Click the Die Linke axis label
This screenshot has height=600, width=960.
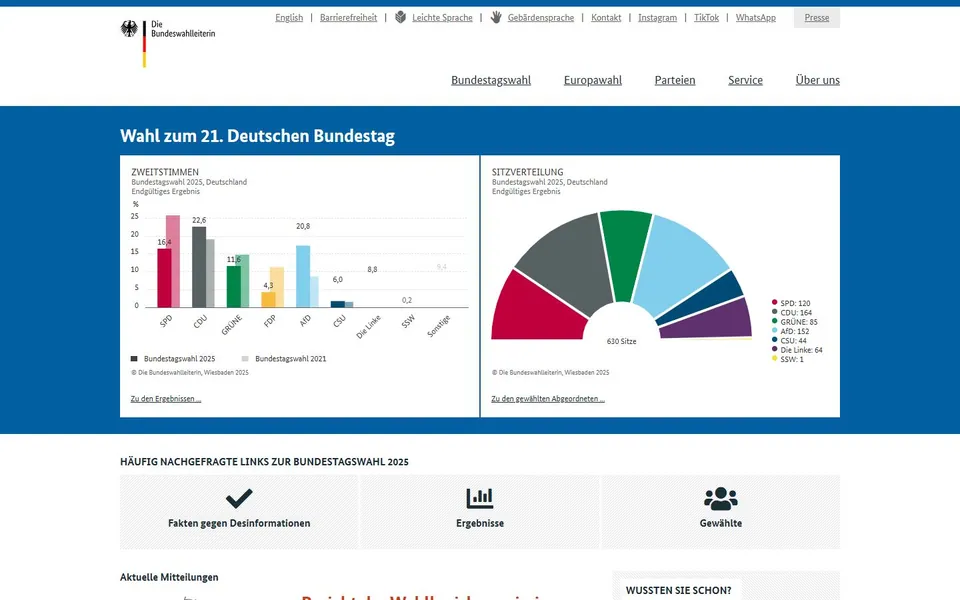click(x=369, y=327)
